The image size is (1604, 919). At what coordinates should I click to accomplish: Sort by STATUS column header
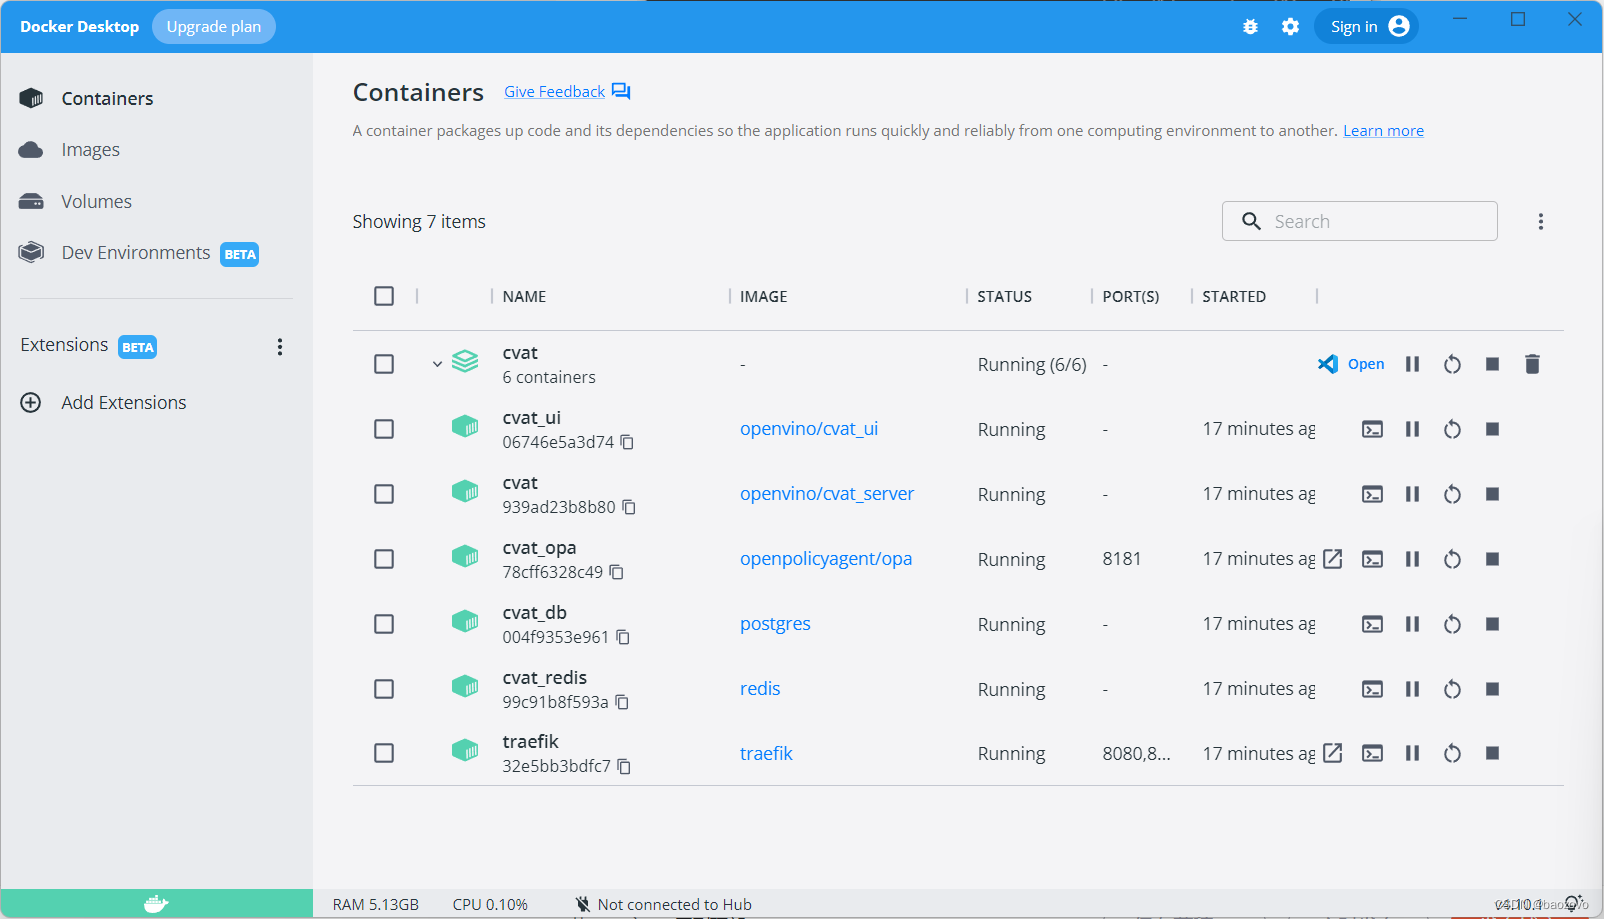[1004, 296]
